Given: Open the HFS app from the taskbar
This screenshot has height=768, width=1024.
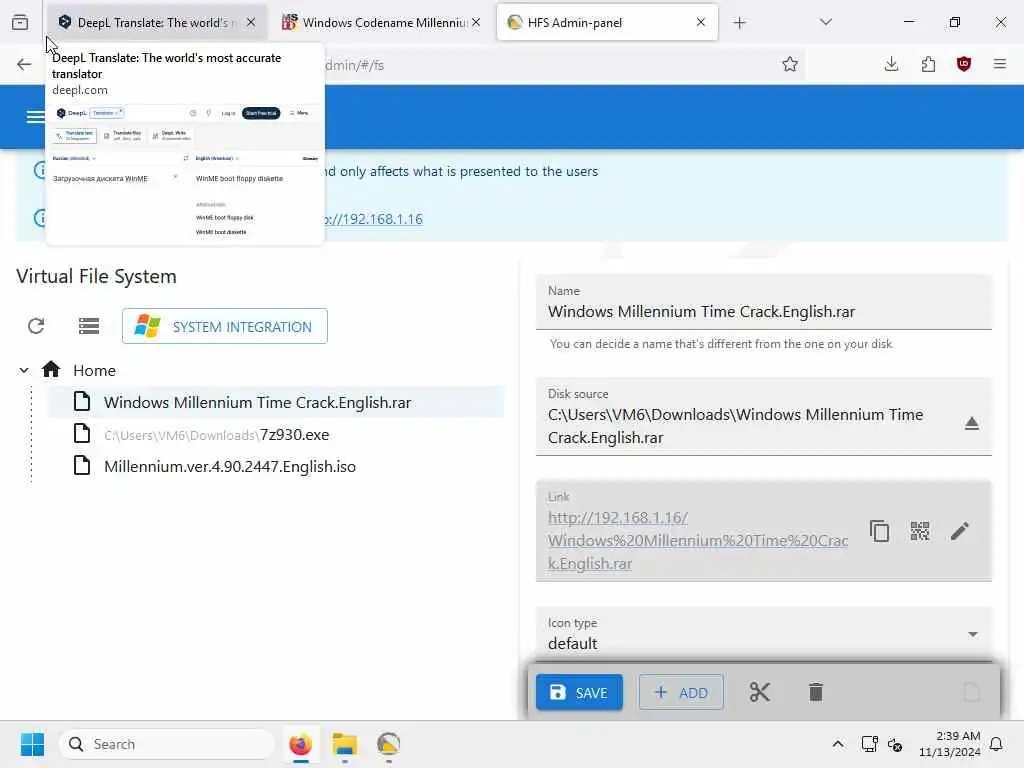Looking at the screenshot, I should coord(389,744).
